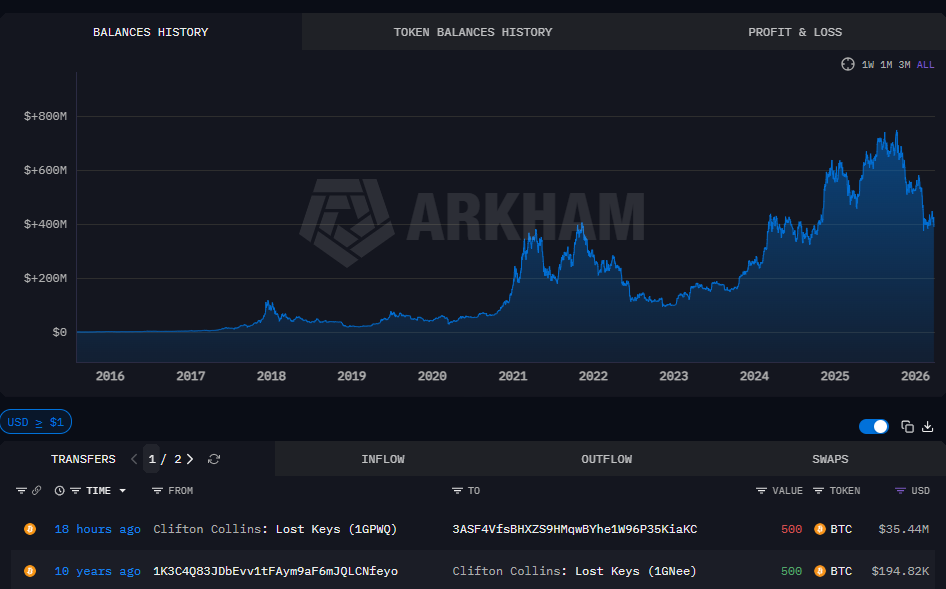Set chart range to 3M

tap(904, 65)
